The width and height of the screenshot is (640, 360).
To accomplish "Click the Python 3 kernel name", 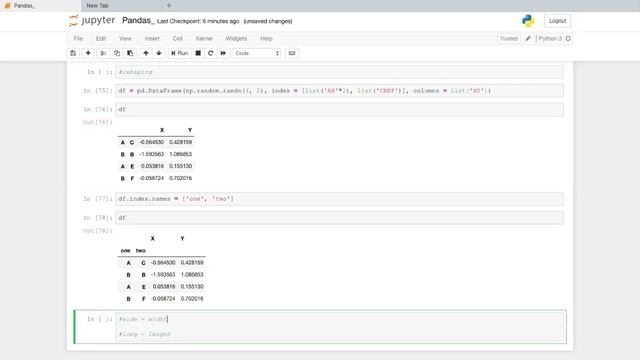I will coord(550,38).
